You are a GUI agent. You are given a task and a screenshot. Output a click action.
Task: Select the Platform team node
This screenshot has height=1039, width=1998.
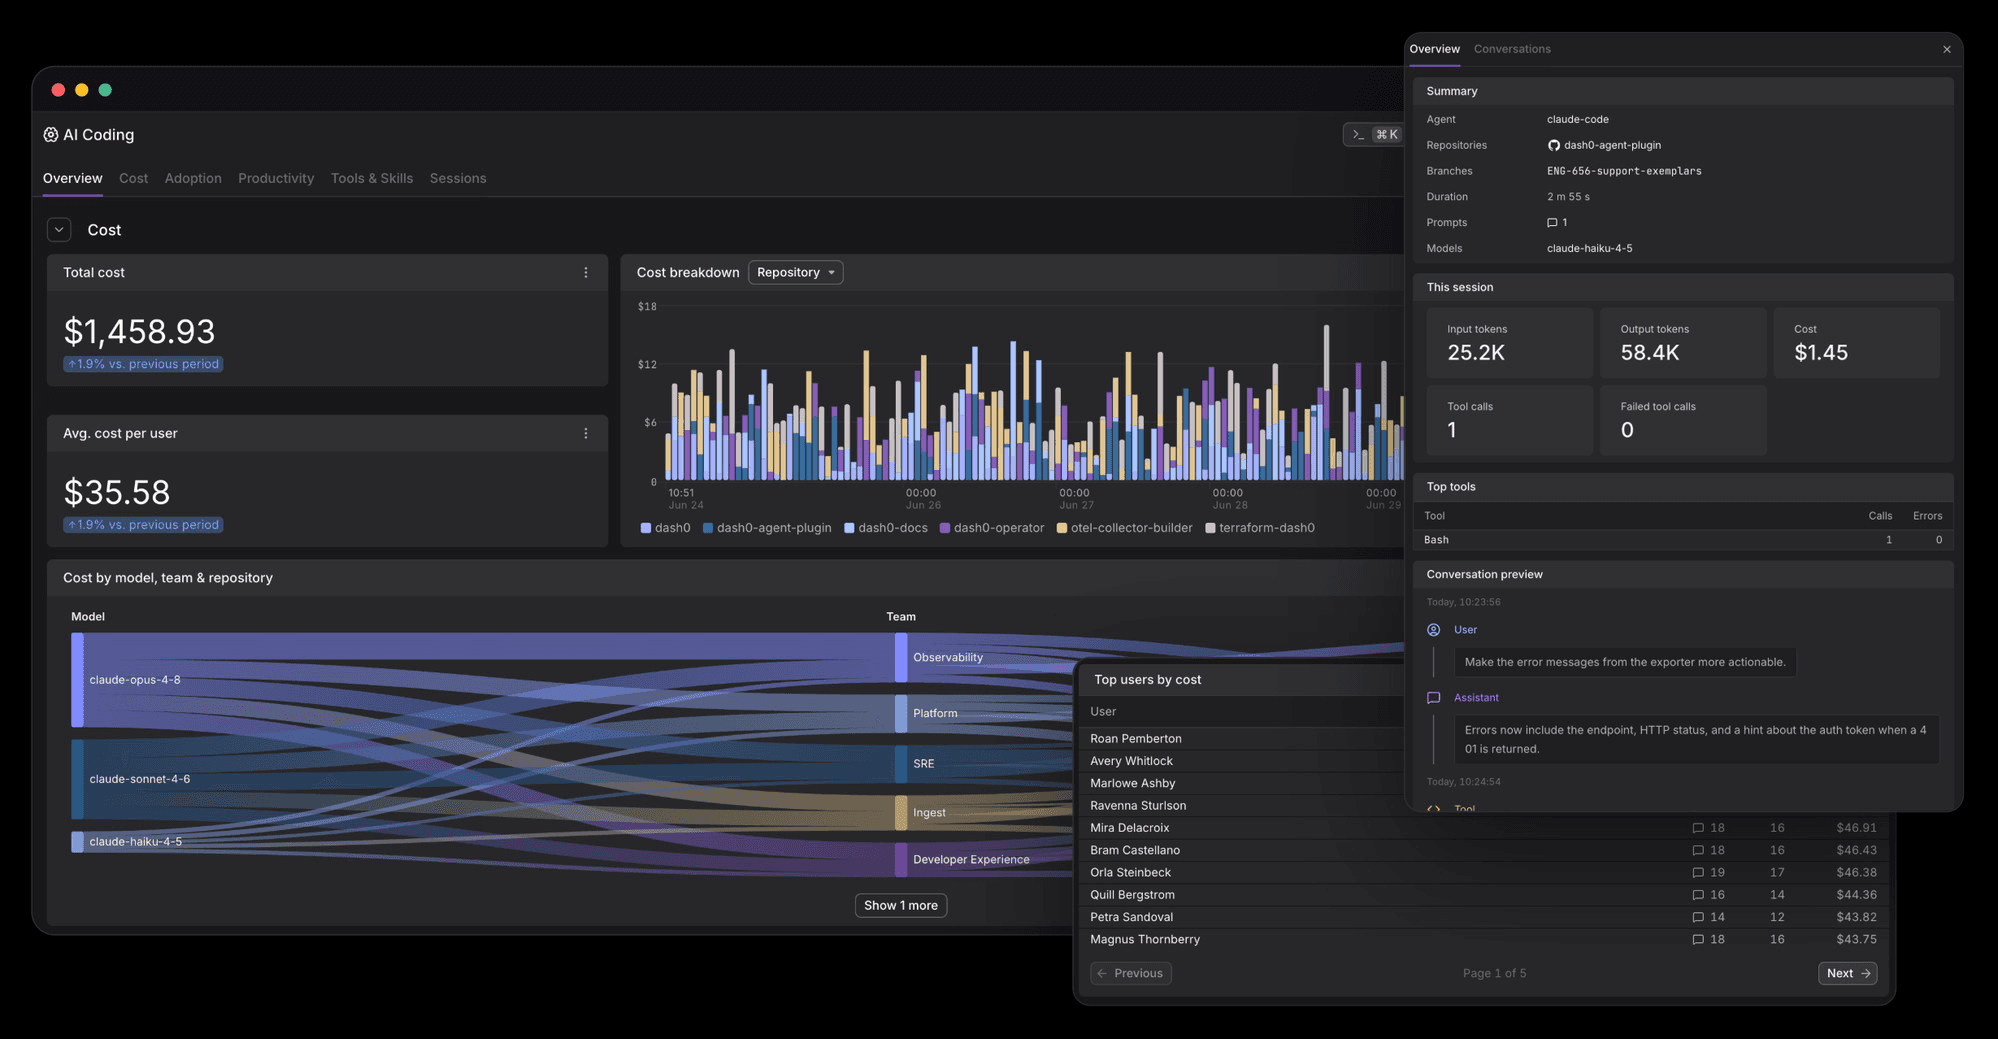(901, 714)
